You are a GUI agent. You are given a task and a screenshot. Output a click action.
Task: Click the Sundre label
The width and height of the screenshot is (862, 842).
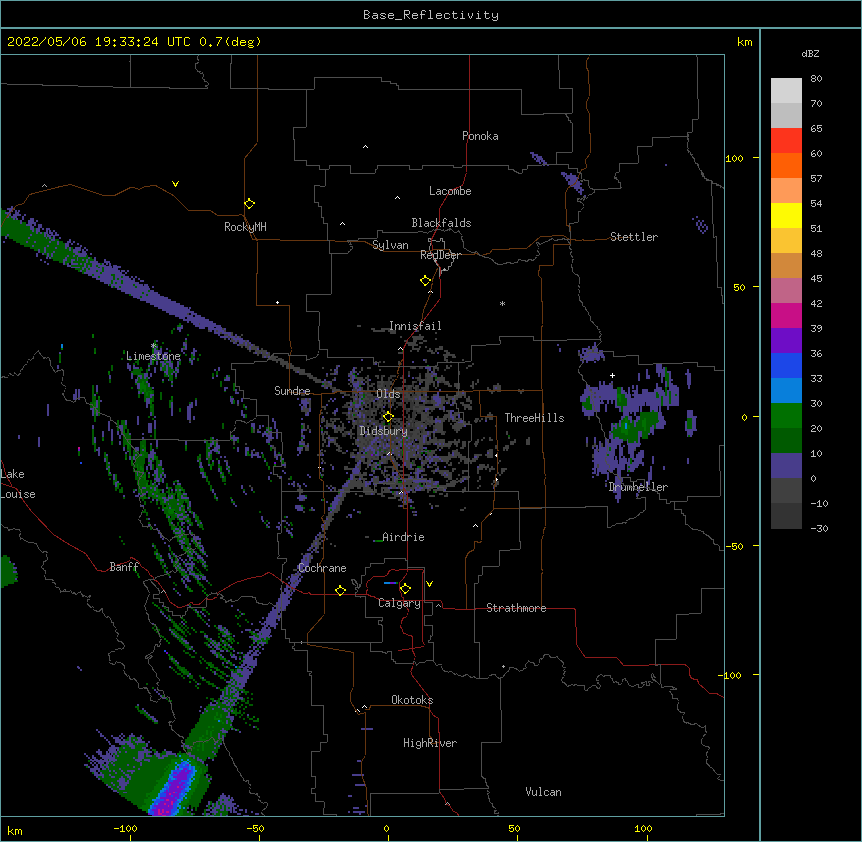pyautogui.click(x=292, y=391)
